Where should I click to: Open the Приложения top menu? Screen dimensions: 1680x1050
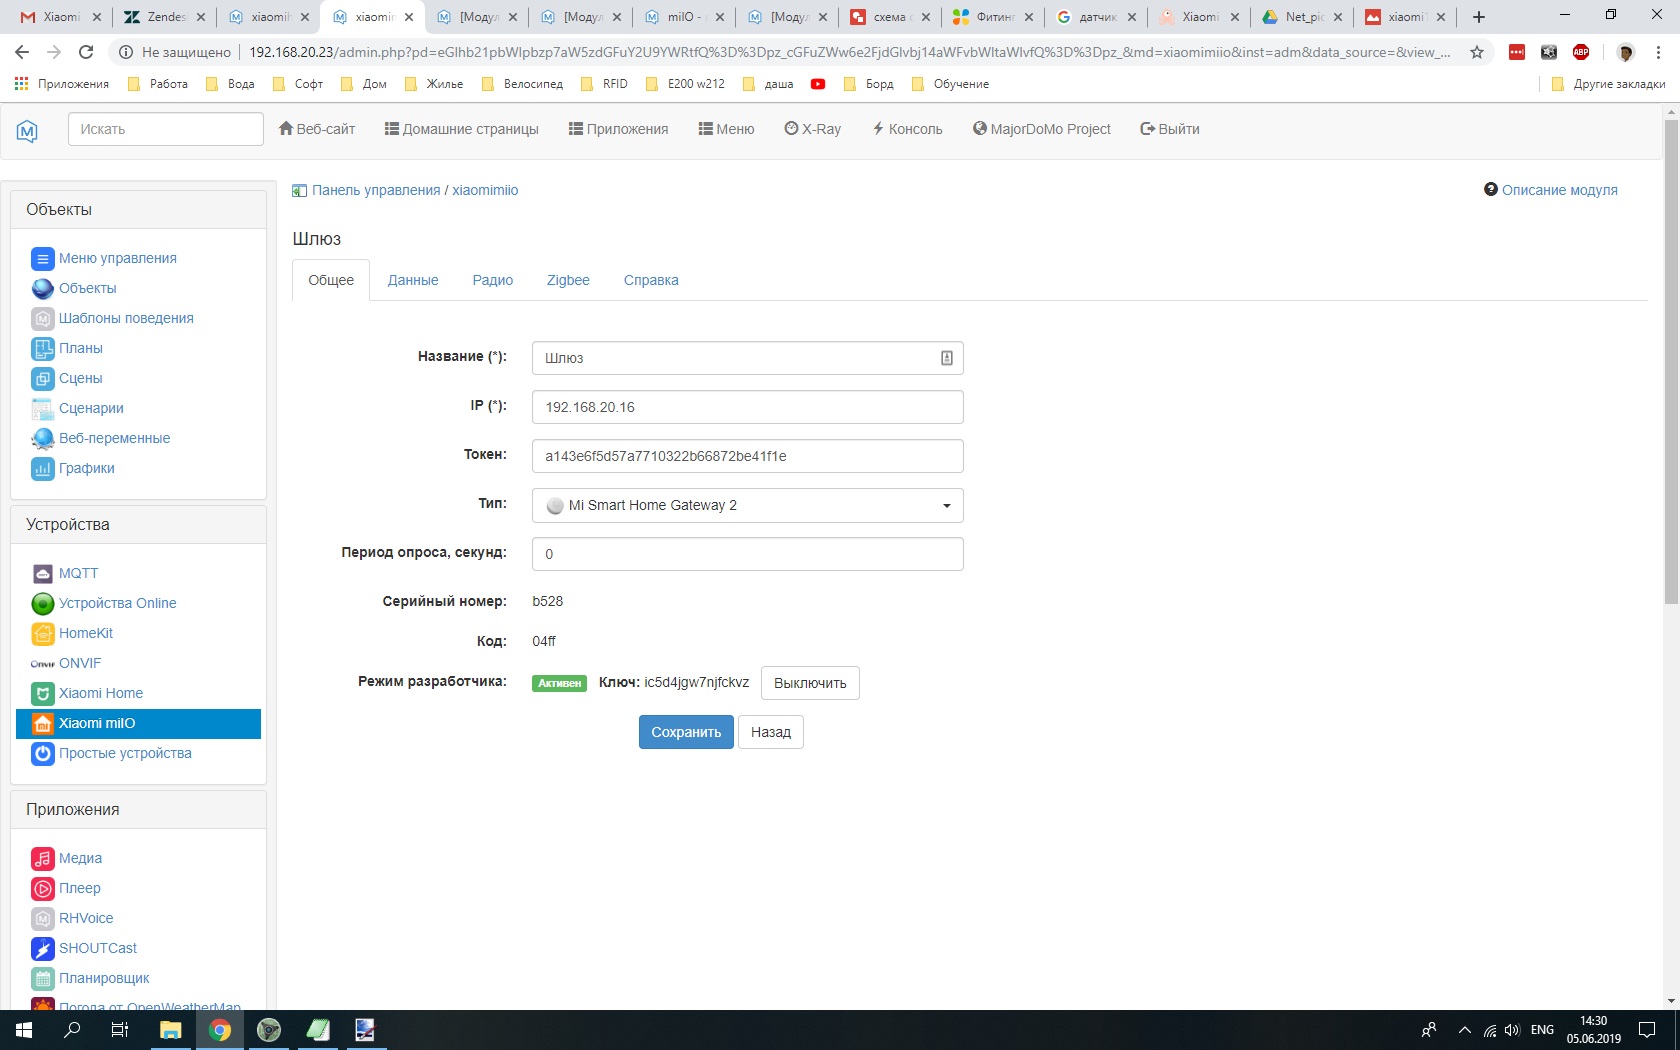coord(618,129)
